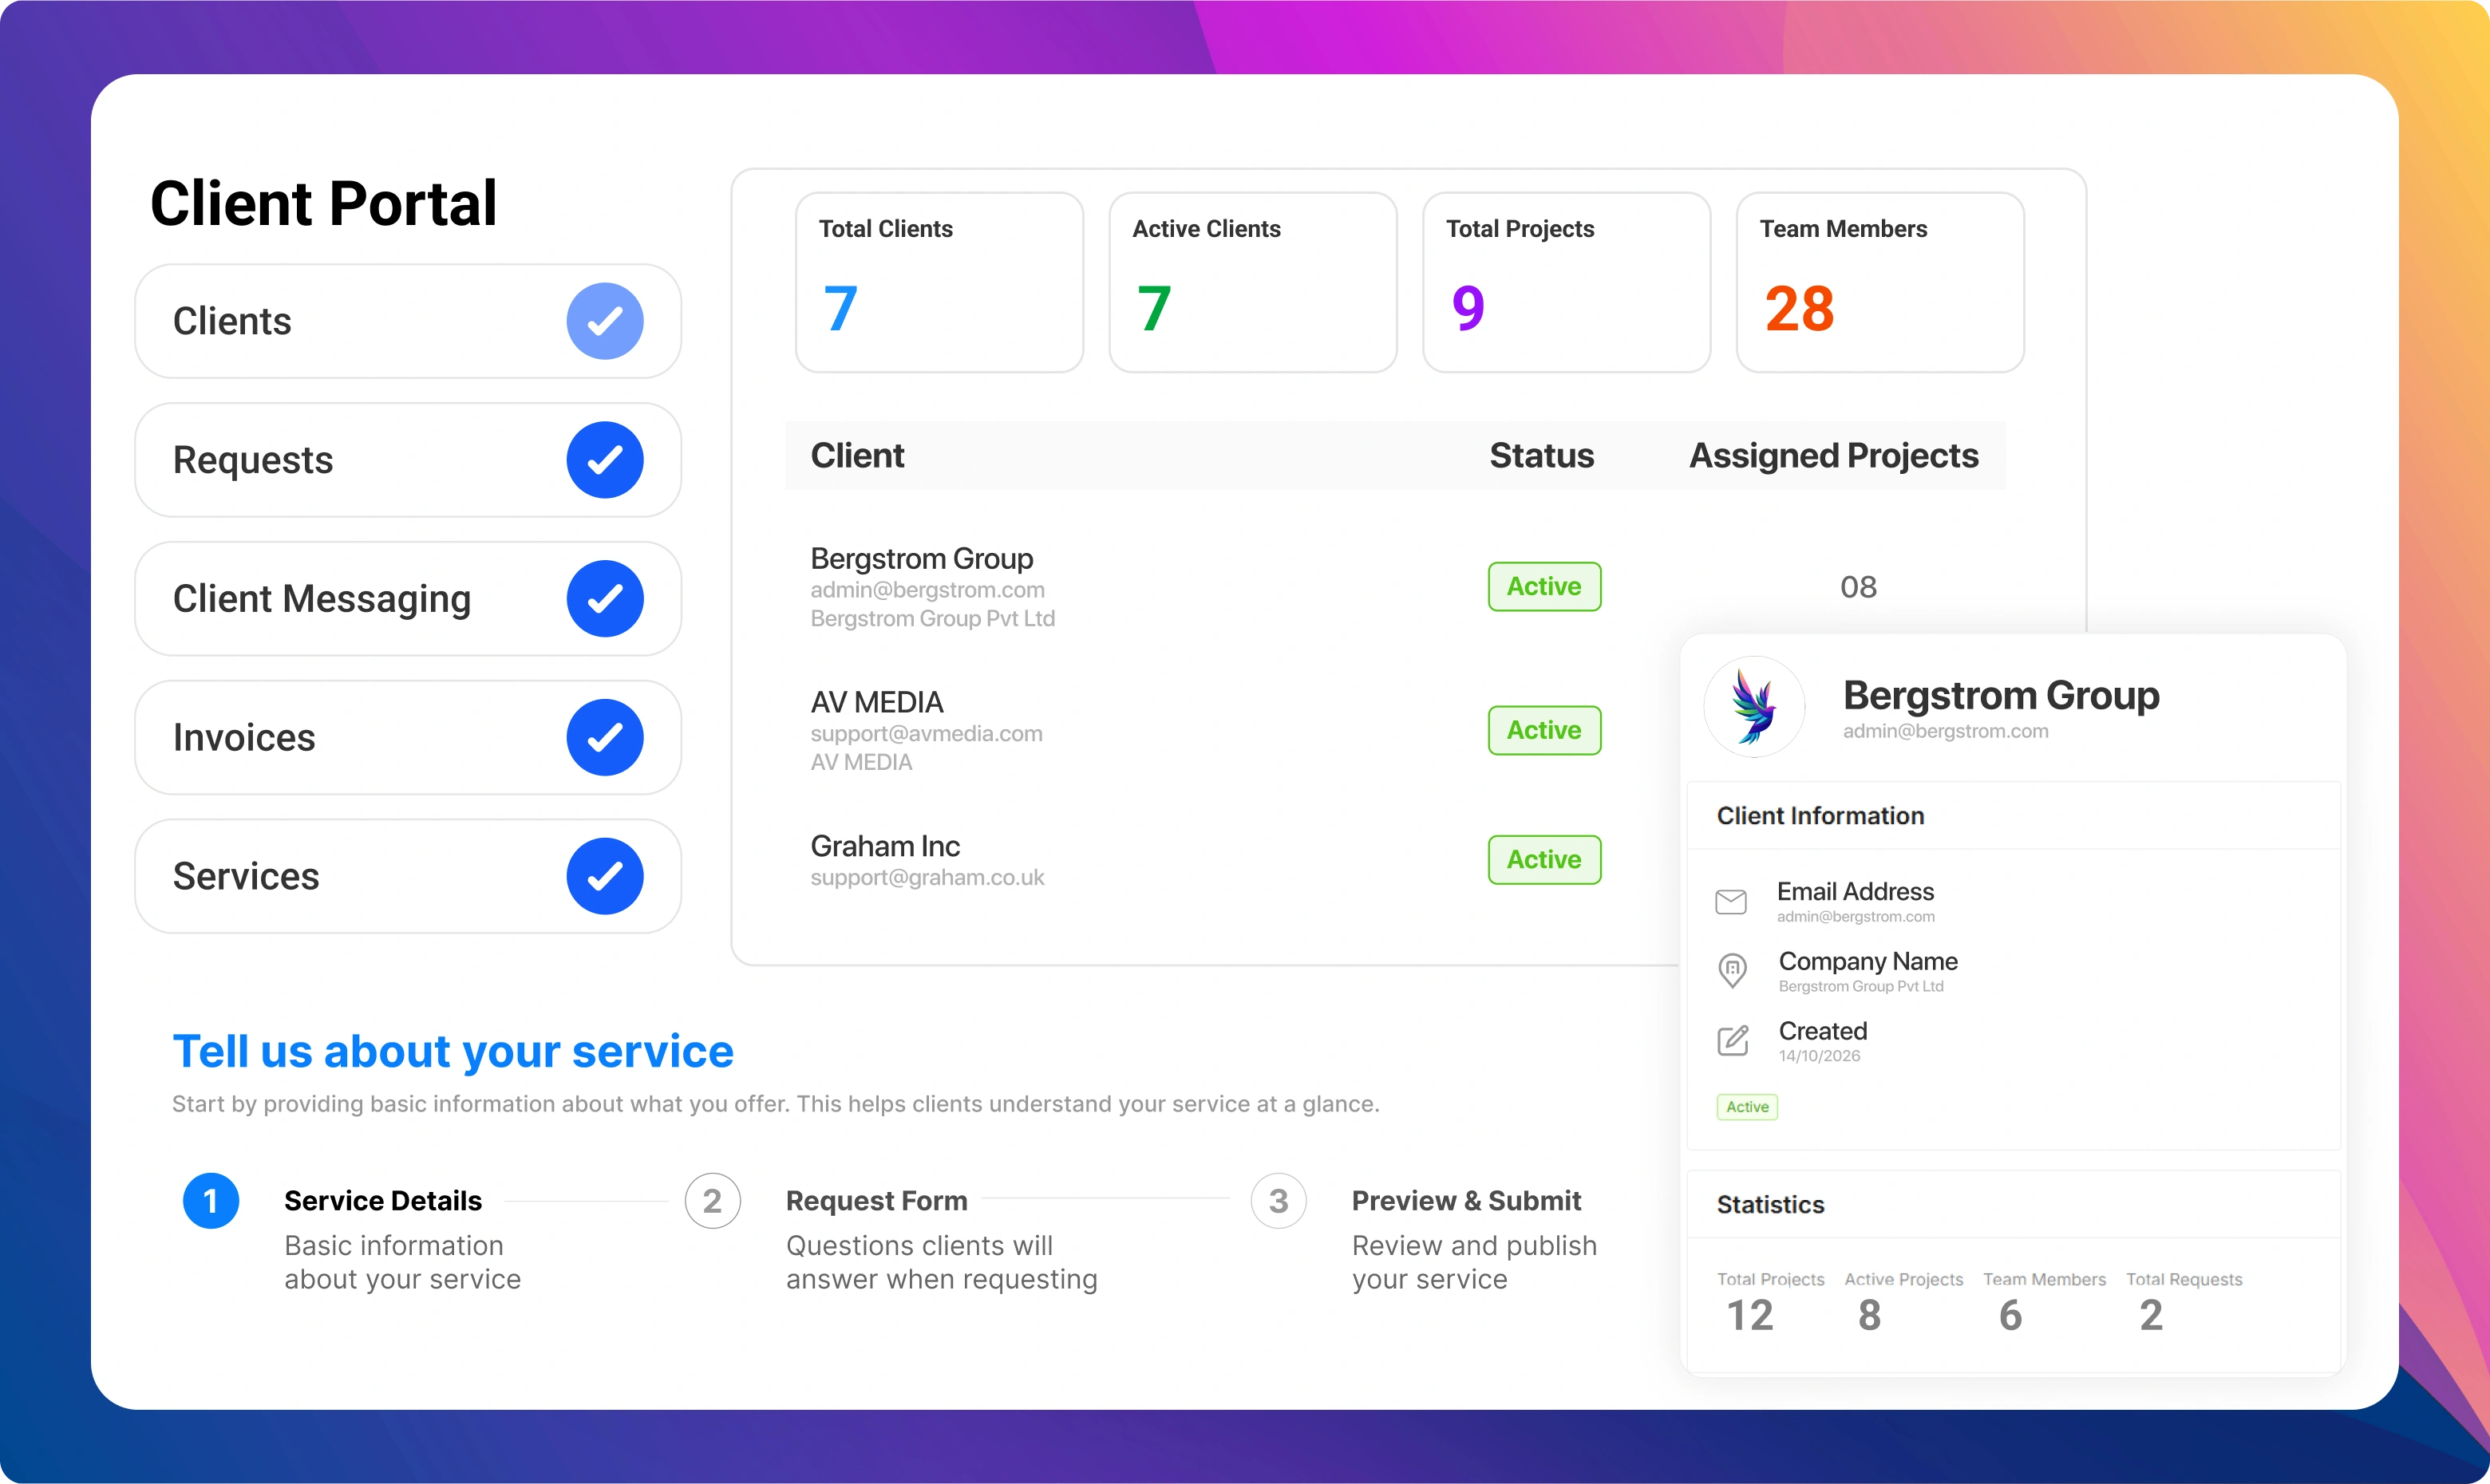Open the Invoices menu item
This screenshot has height=1484, width=2490.
pos(408,738)
